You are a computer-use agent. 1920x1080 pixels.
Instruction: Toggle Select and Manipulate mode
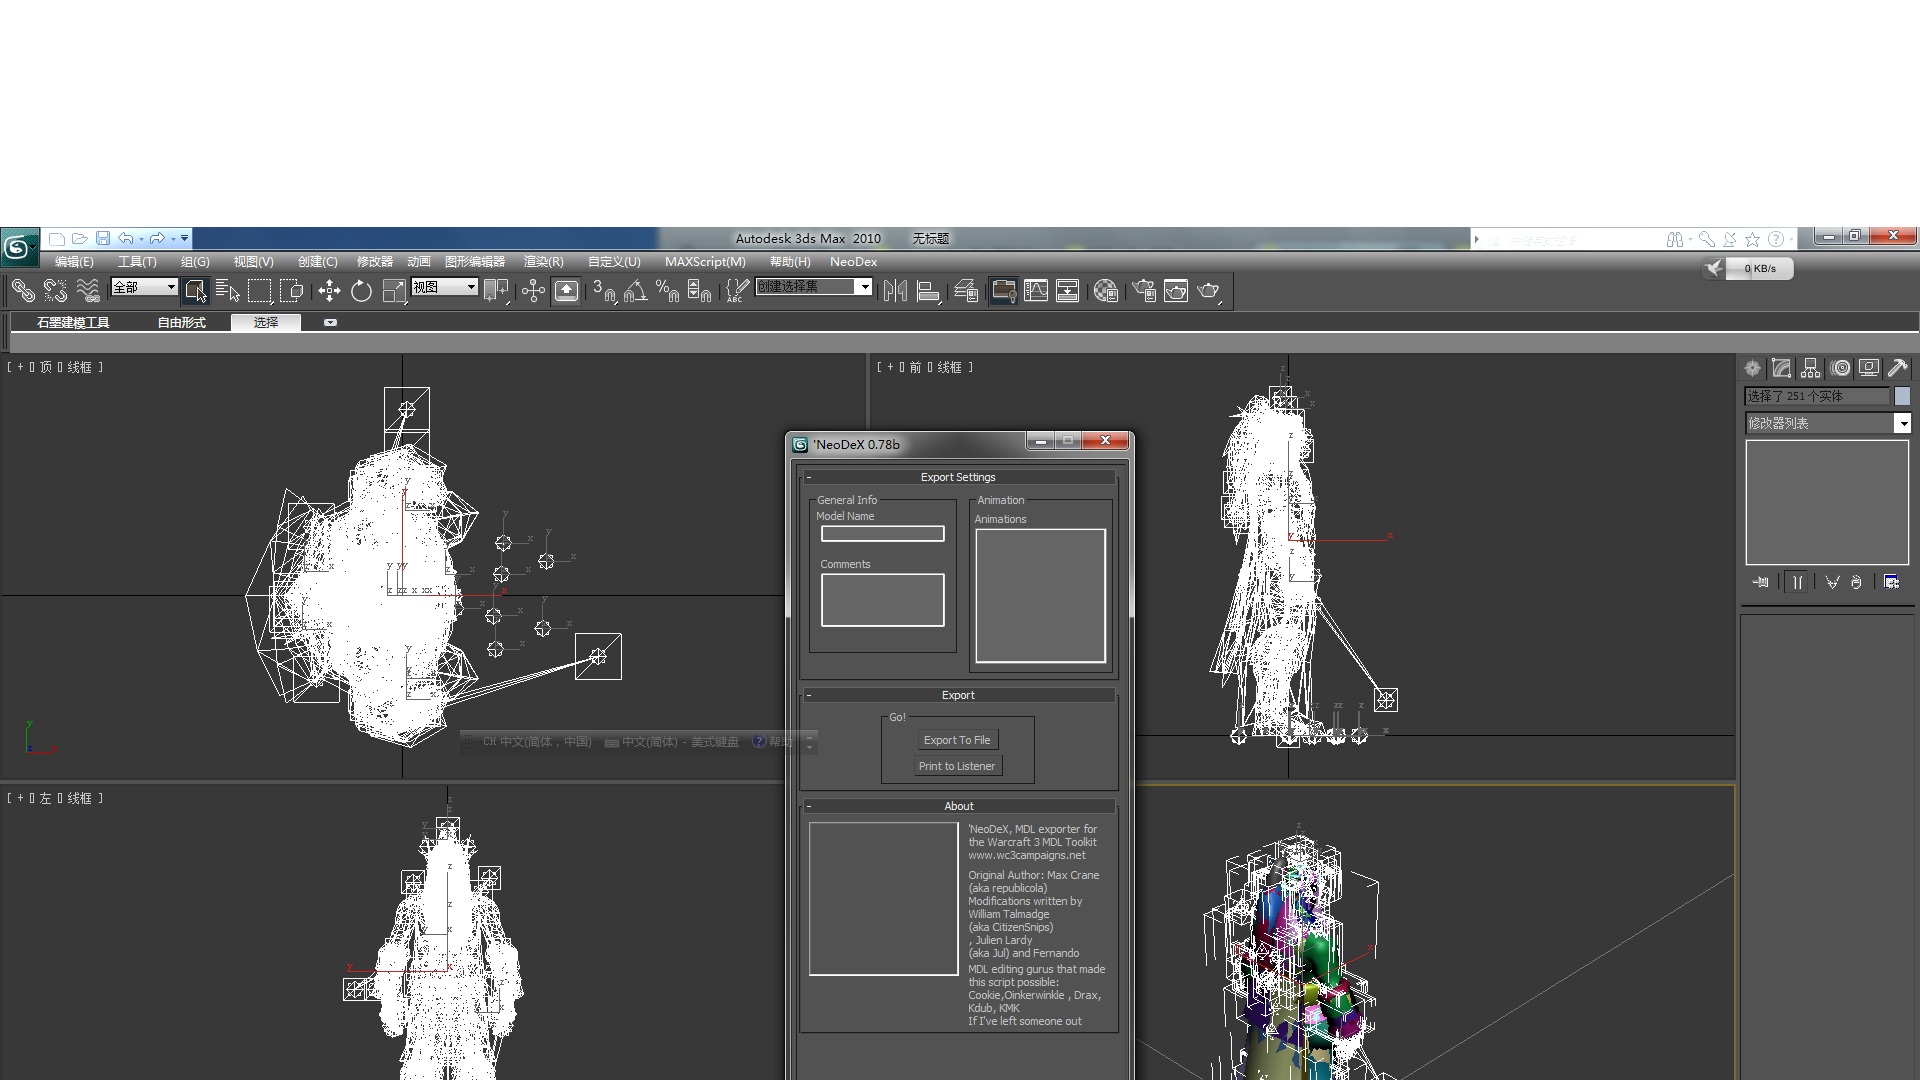[x=533, y=291]
